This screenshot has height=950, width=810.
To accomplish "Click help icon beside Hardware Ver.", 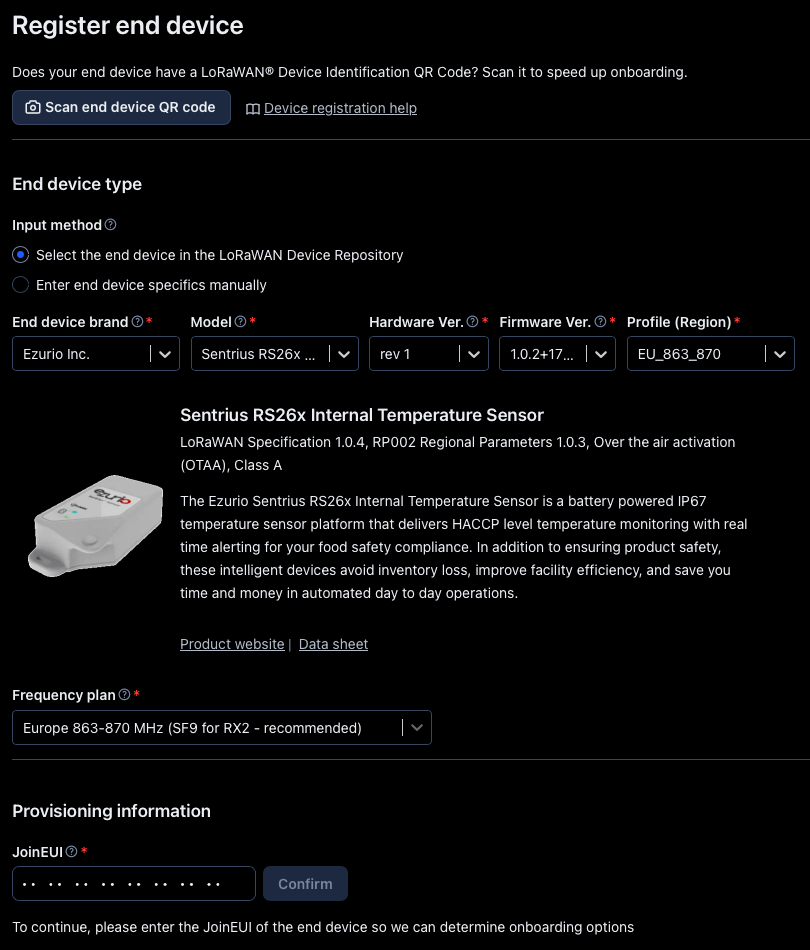I will pos(472,322).
